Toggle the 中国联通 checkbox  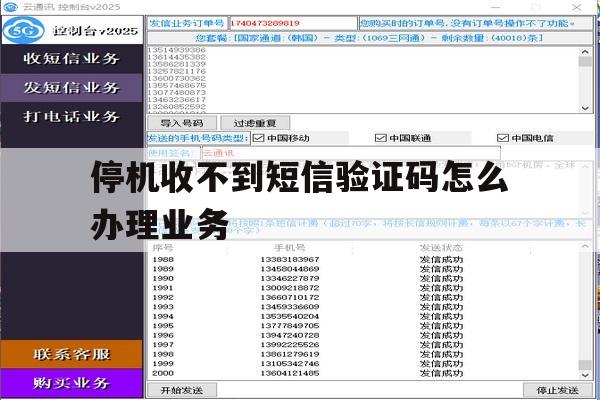pyautogui.click(x=380, y=138)
